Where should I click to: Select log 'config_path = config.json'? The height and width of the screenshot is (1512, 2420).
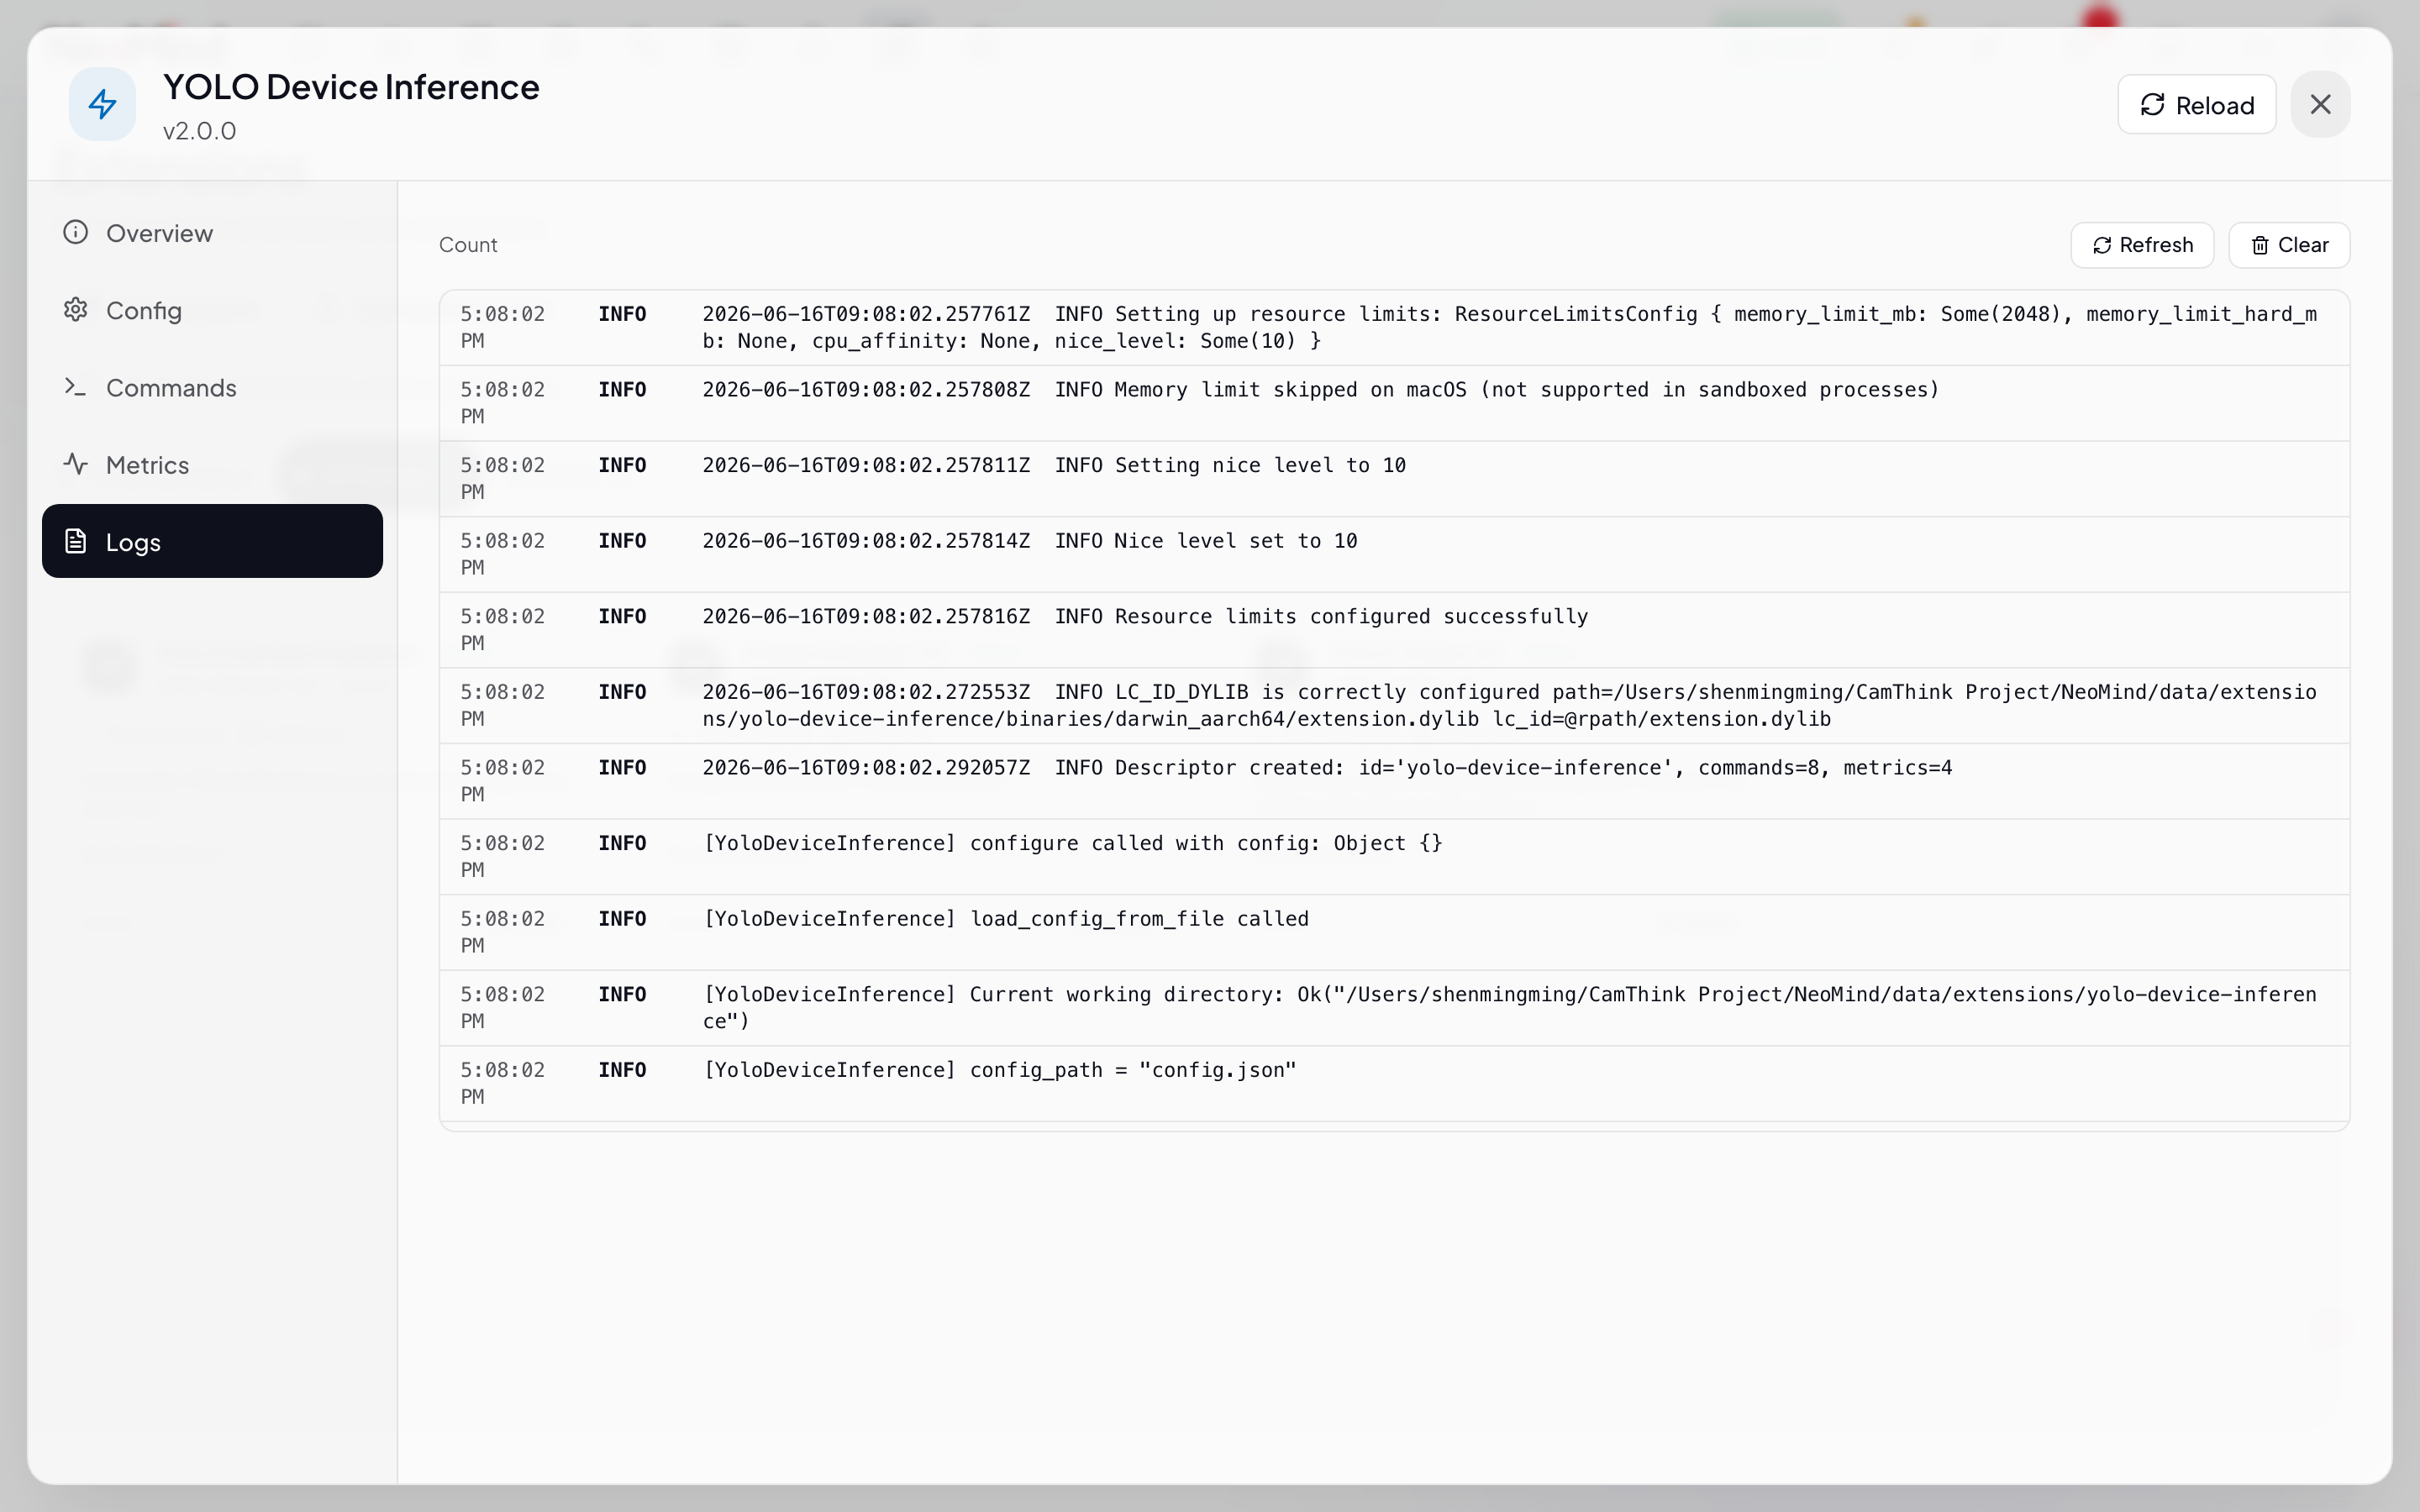click(x=1394, y=1084)
